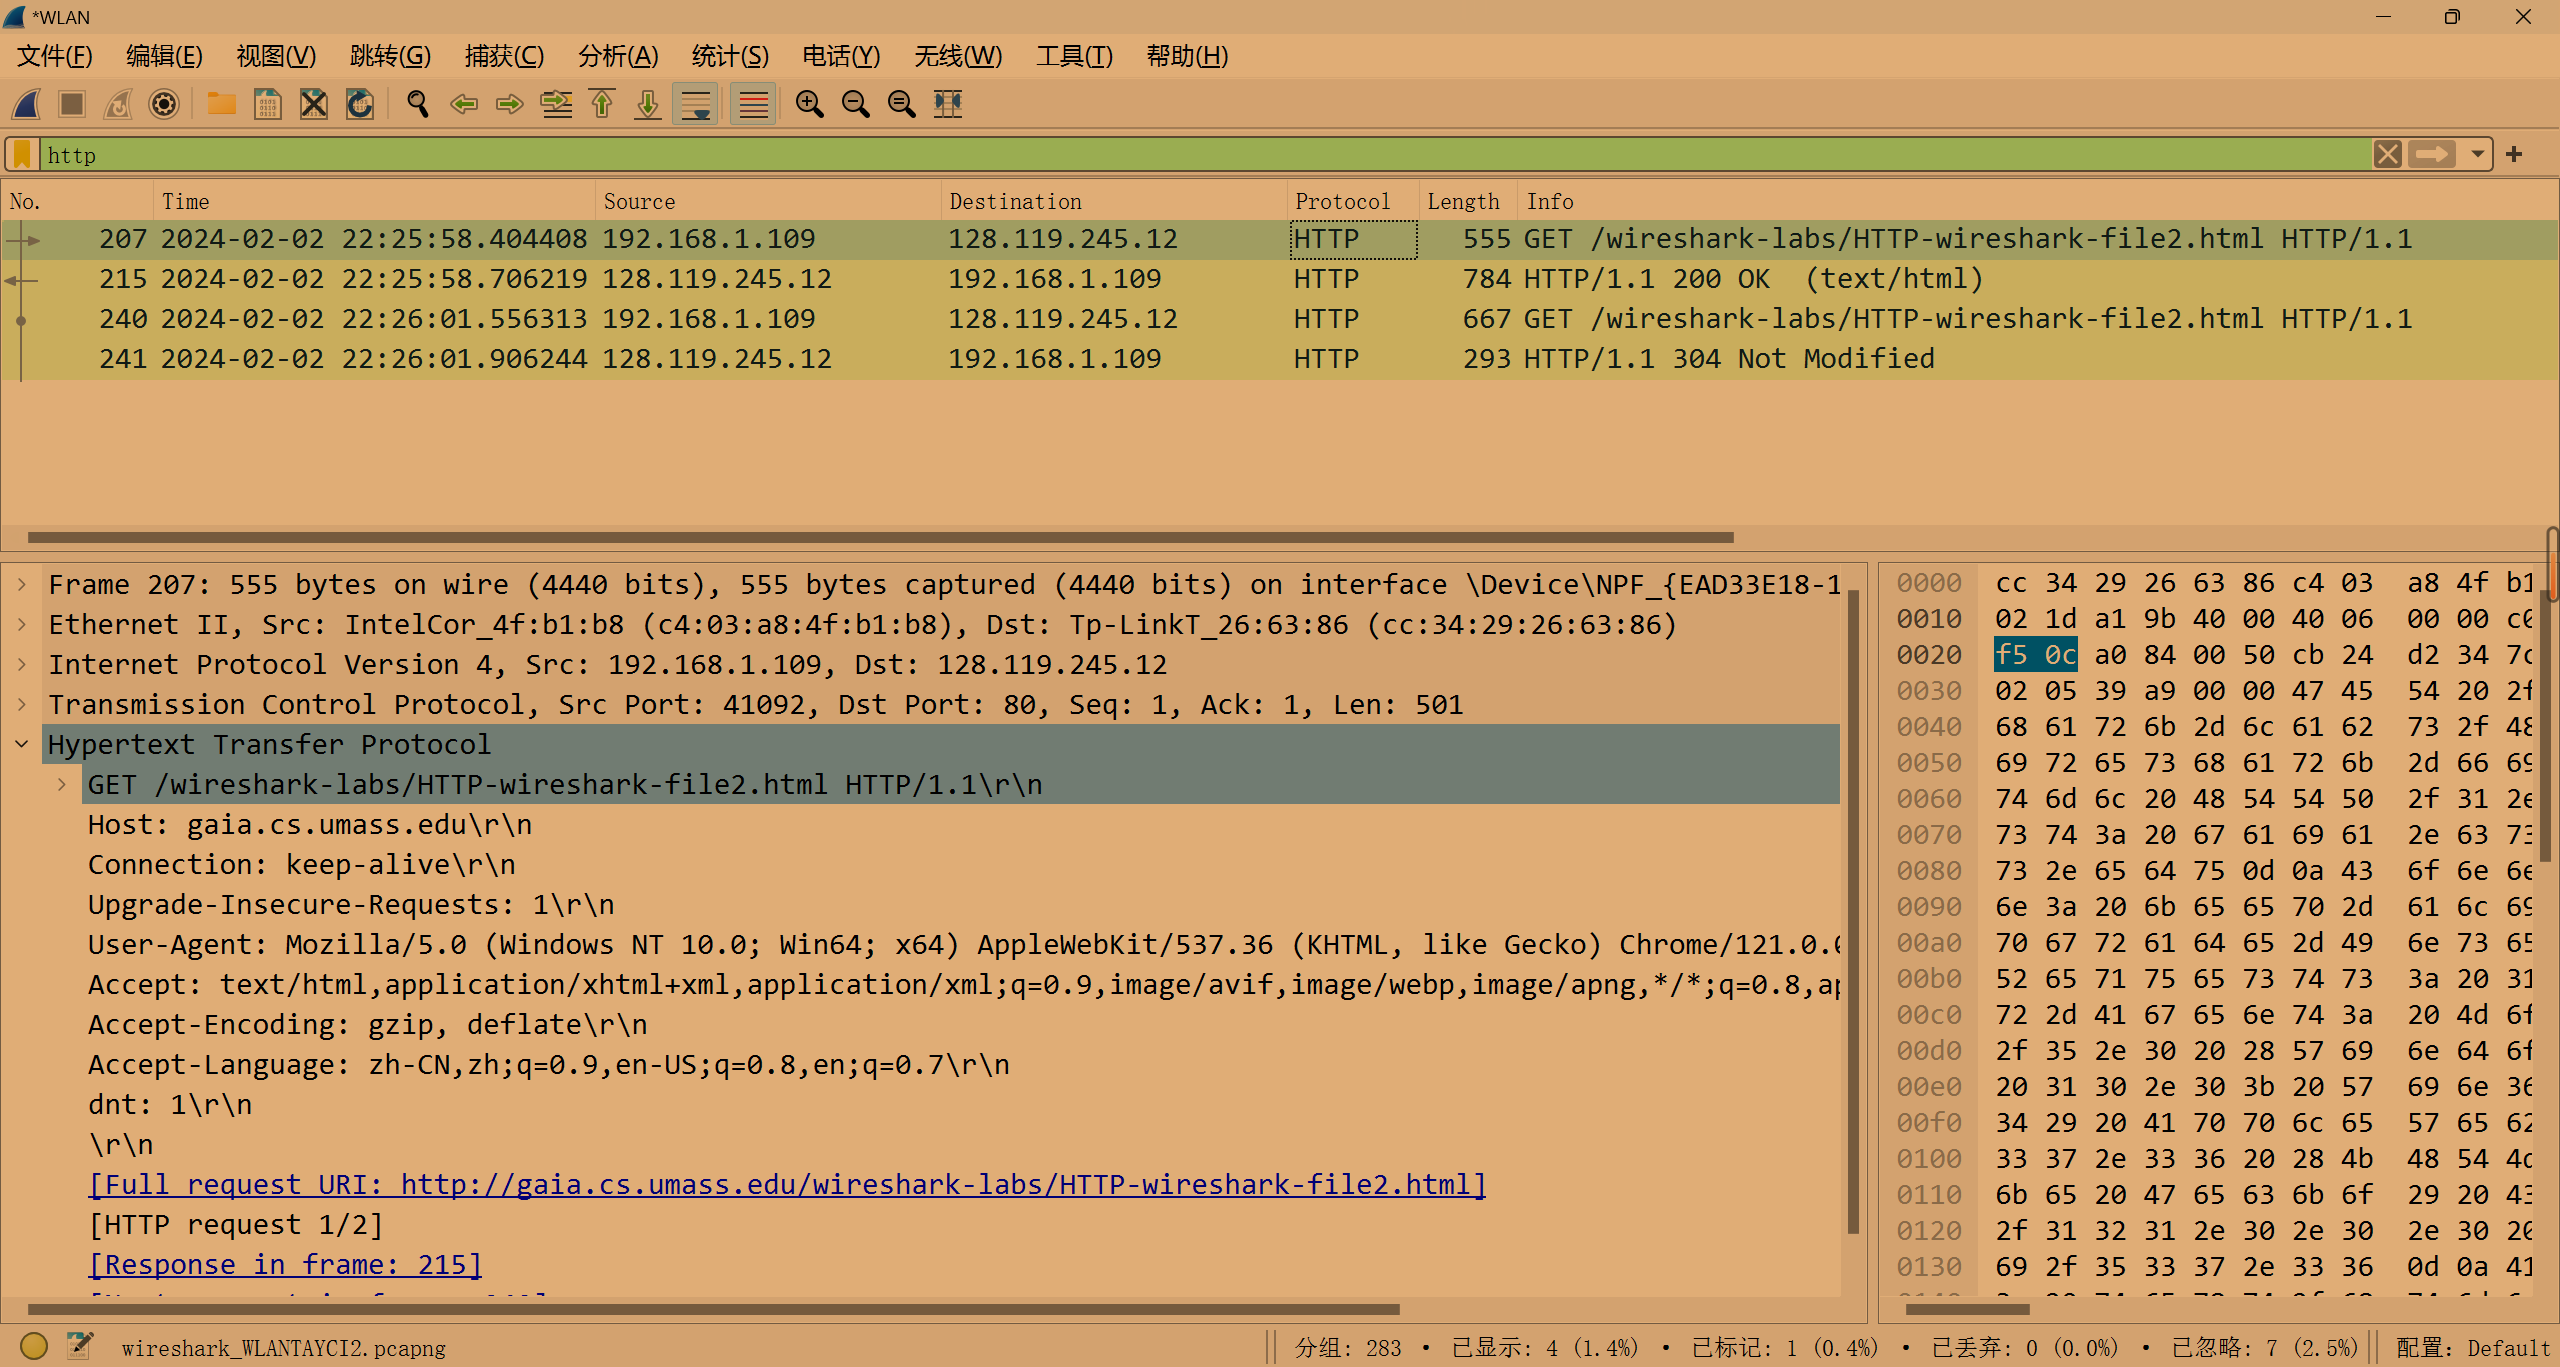Select packet 215 HTTP/1.1 200 OK row
This screenshot has width=2560, height=1367.
coord(1280,279)
